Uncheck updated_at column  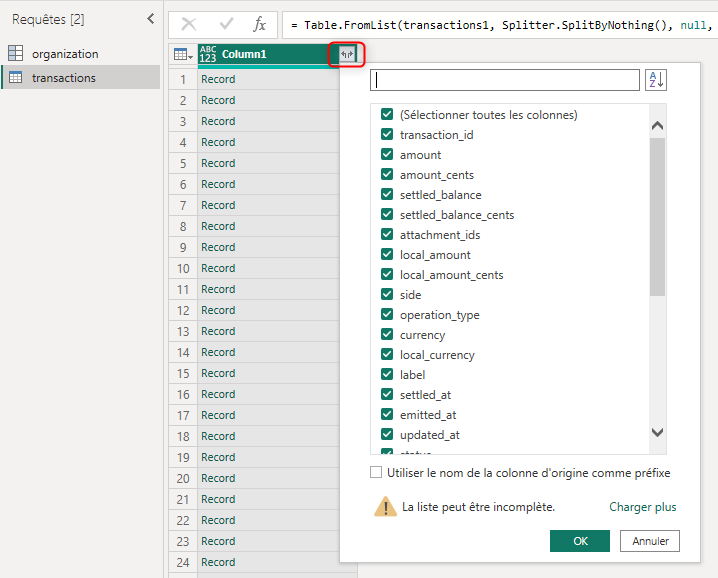pyautogui.click(x=387, y=434)
